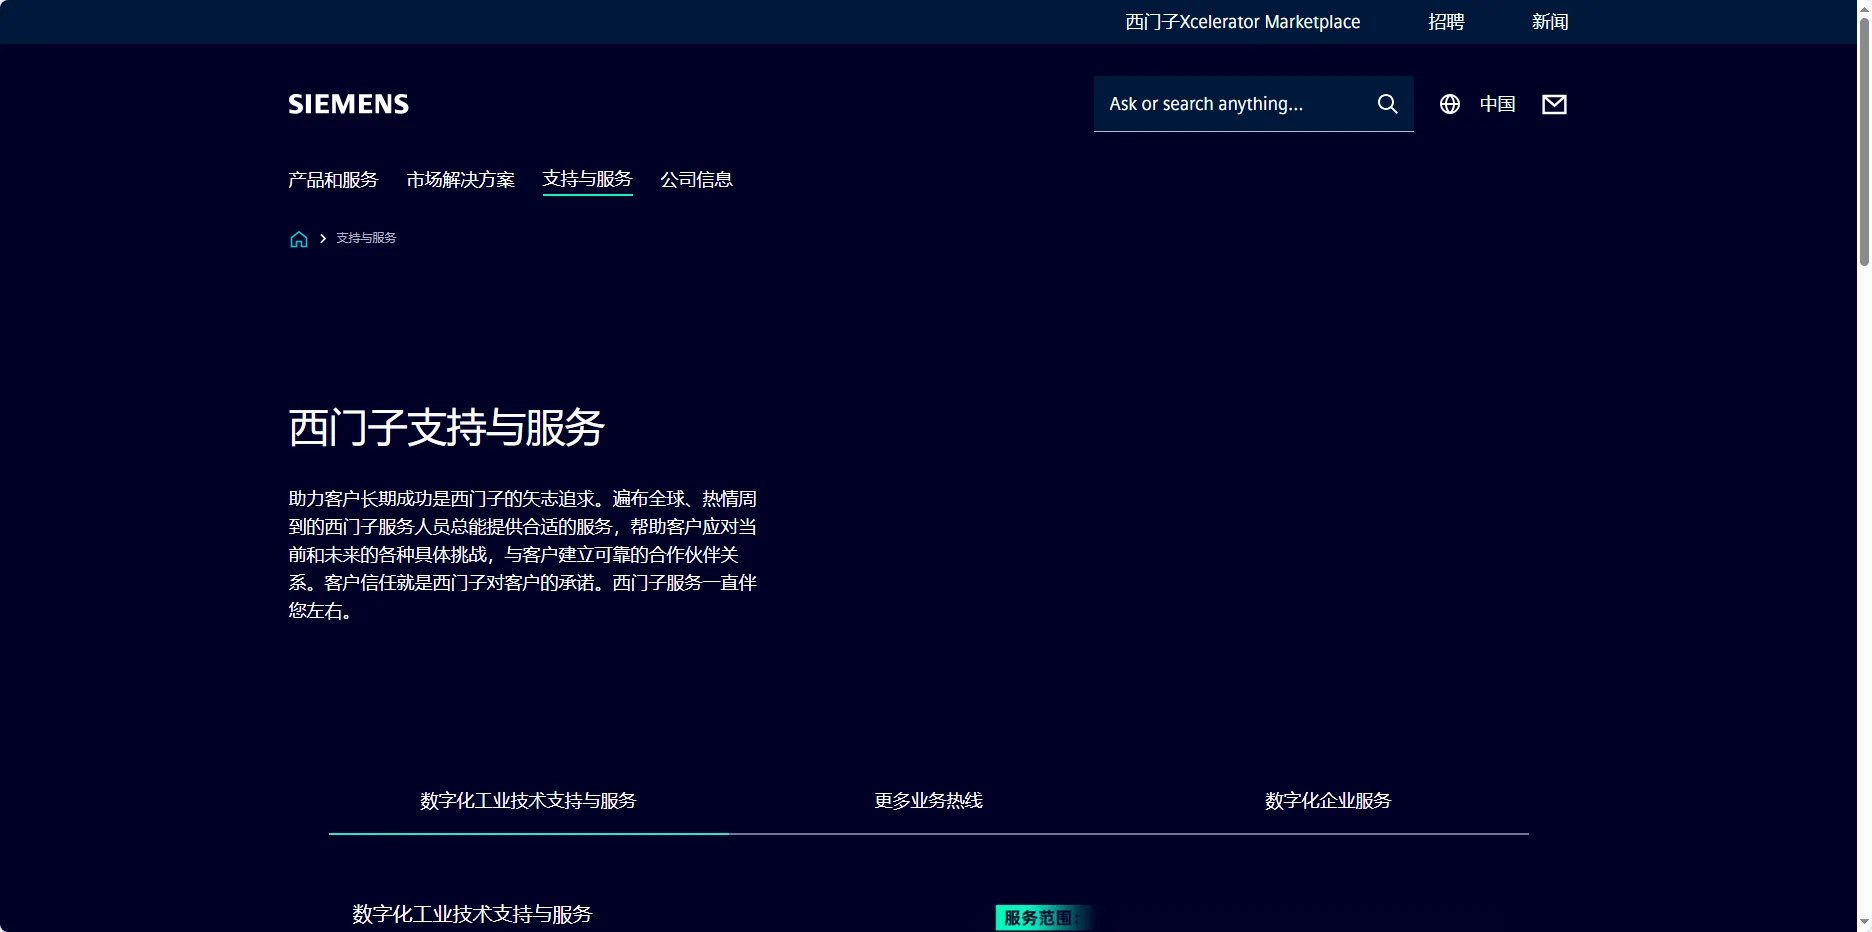Viewport: 1872px width, 932px height.
Task: Open the 招聘 link in top bar
Action: [1446, 21]
